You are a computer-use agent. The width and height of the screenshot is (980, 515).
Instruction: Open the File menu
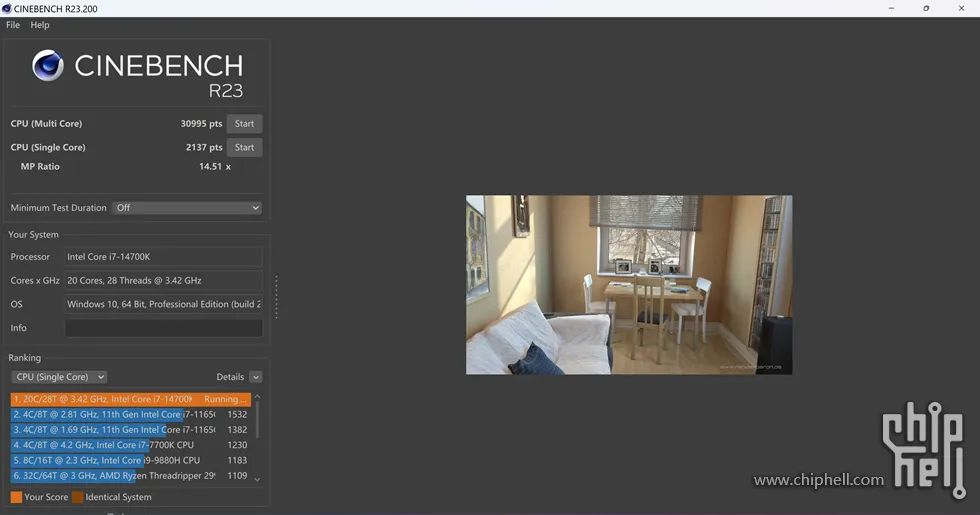click(x=12, y=25)
